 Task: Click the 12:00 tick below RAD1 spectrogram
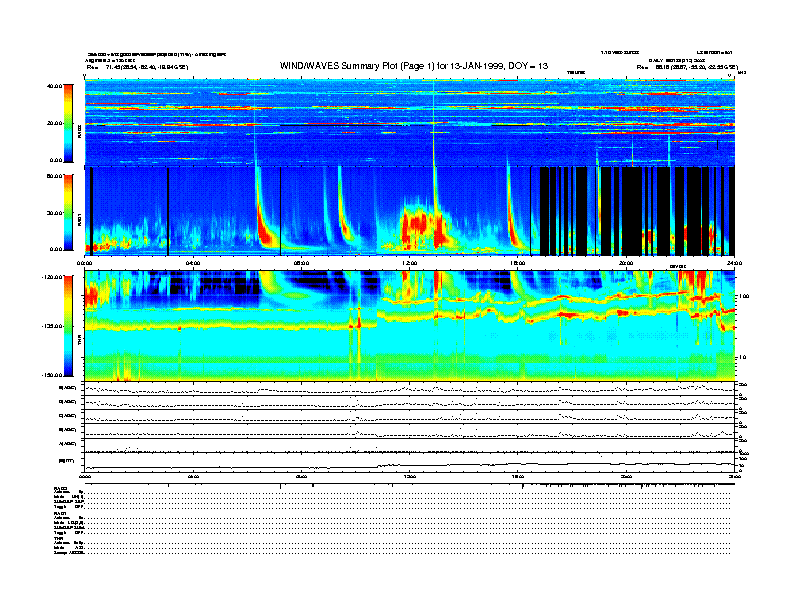point(409,263)
